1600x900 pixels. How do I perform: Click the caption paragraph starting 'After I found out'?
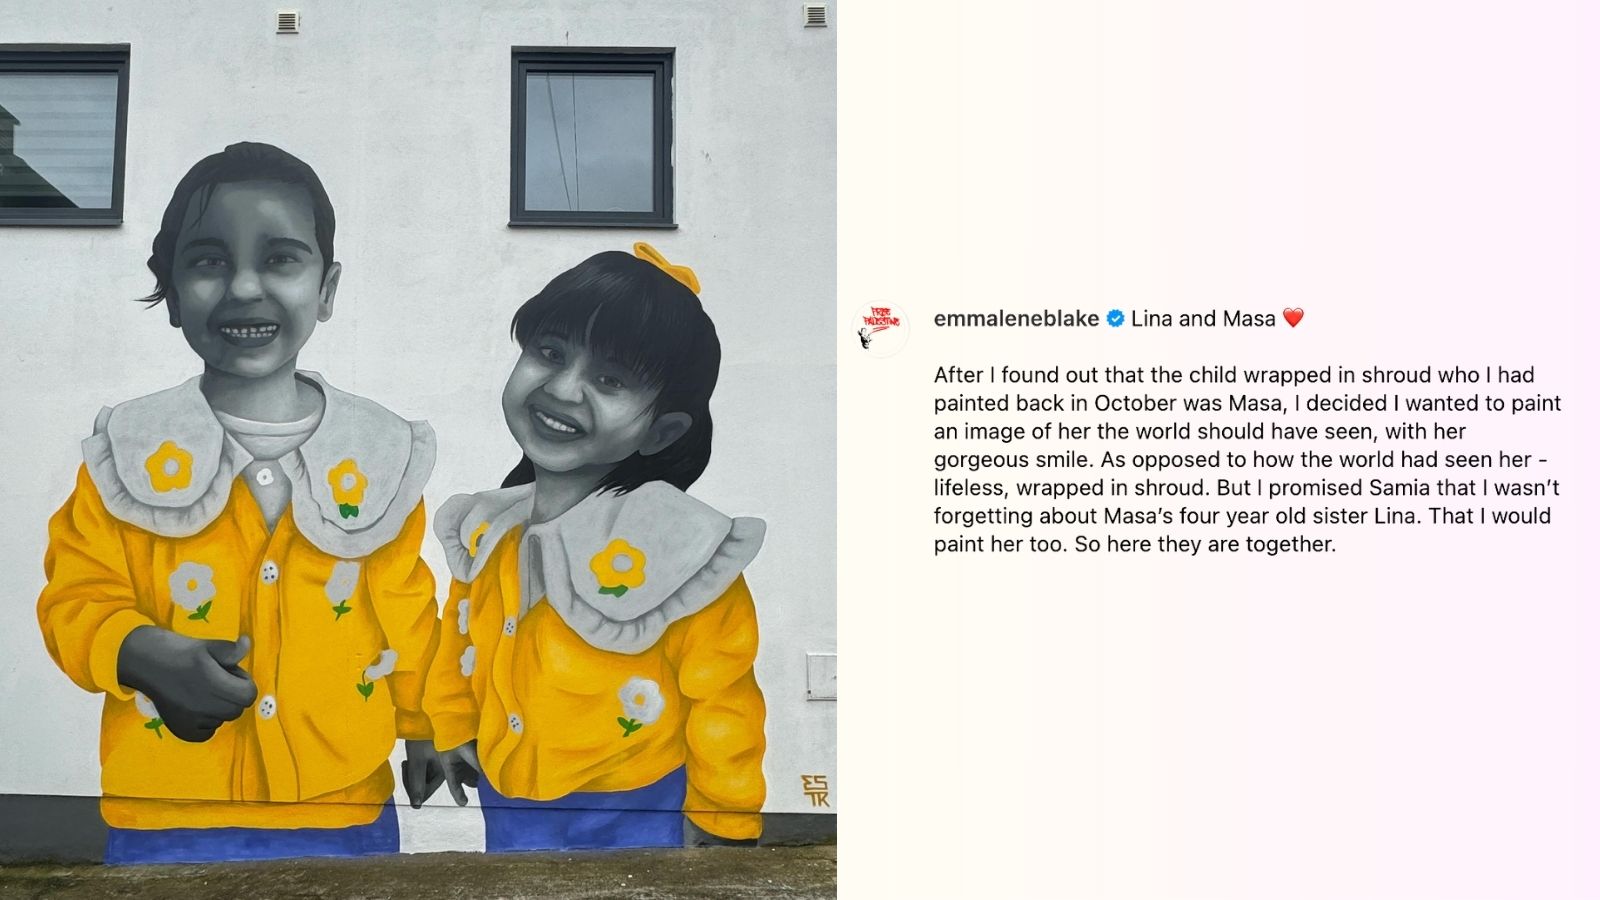click(x=1247, y=459)
